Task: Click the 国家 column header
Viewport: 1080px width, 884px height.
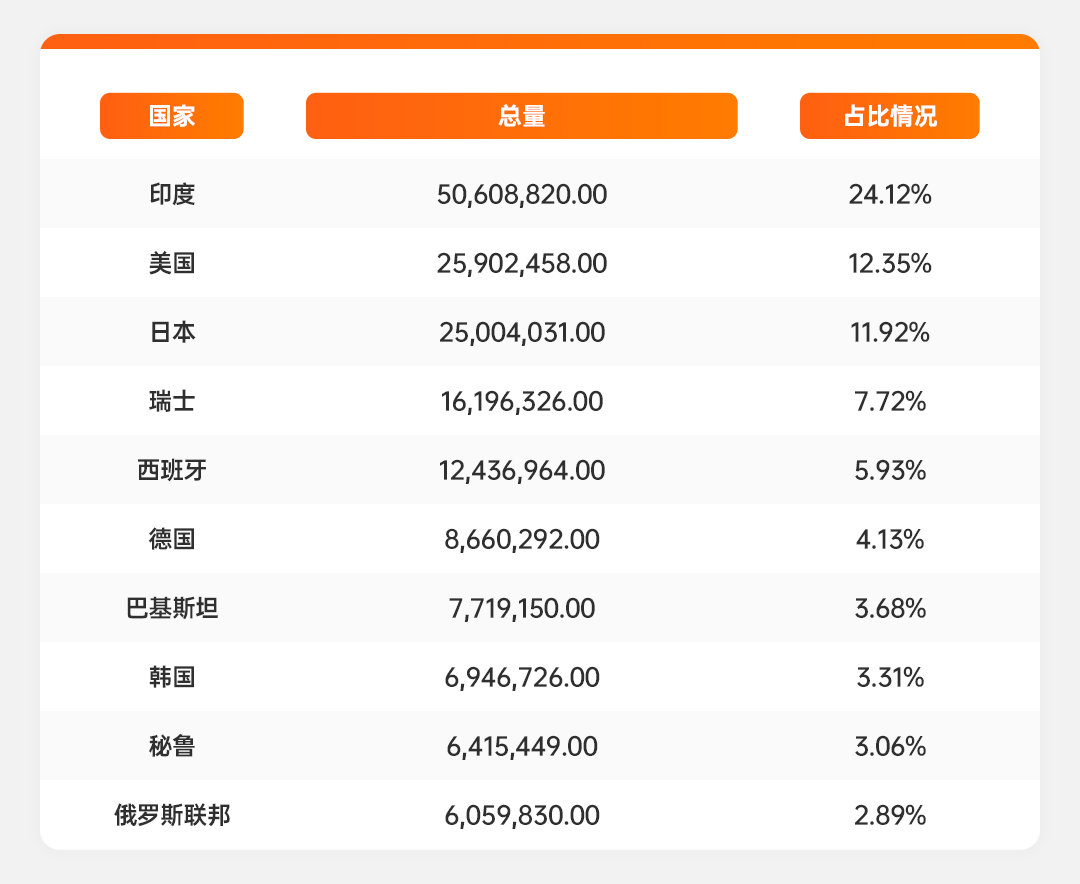Action: [171, 116]
